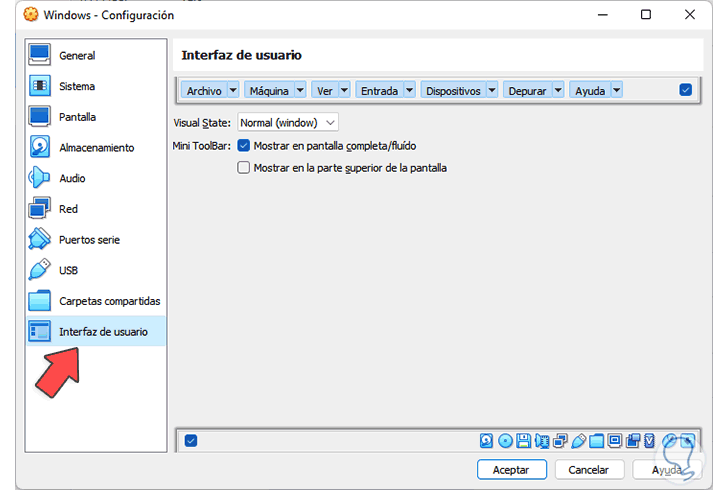
Task: Toggle the Ver menu item
Action: 325,90
